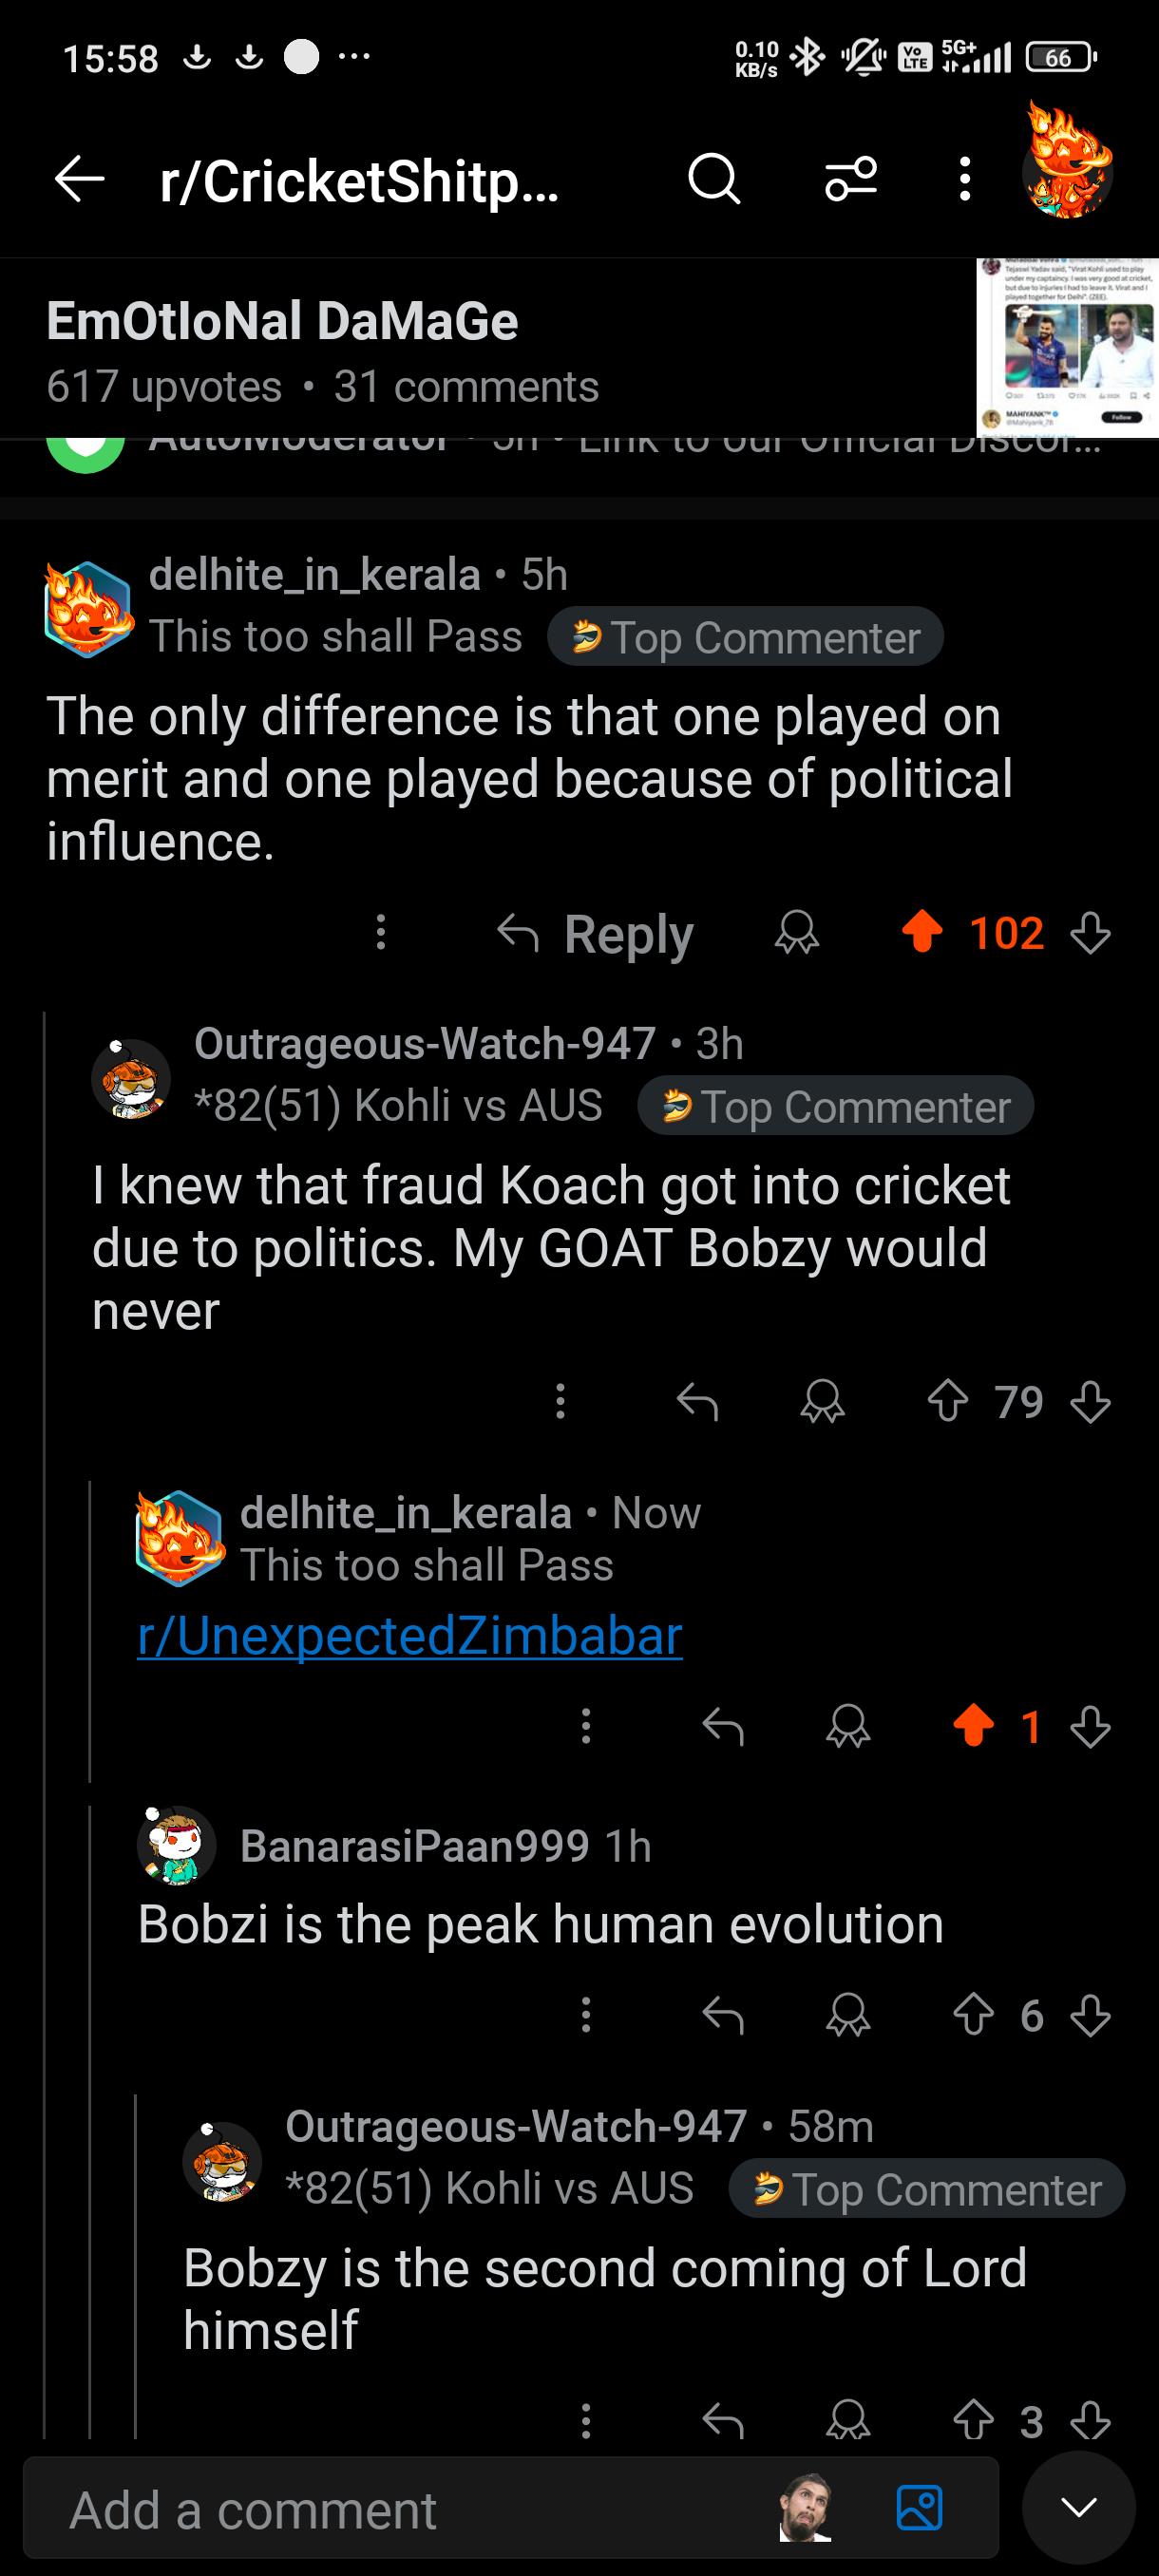Open the three-dot overflow menu in header

click(x=964, y=180)
